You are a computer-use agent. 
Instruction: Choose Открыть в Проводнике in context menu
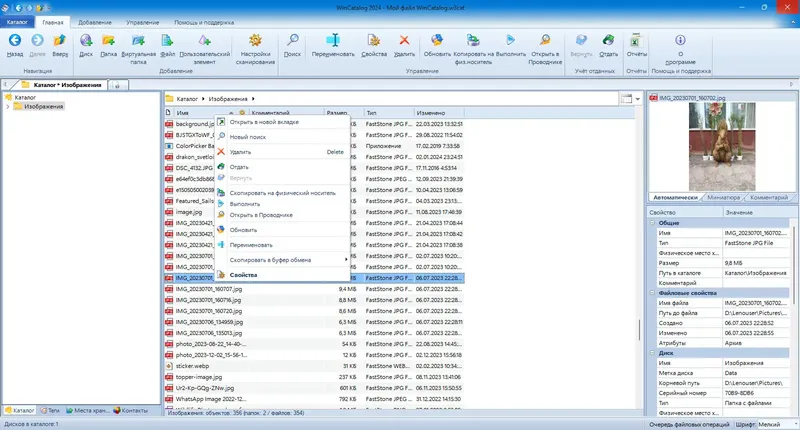pyautogui.click(x=283, y=215)
